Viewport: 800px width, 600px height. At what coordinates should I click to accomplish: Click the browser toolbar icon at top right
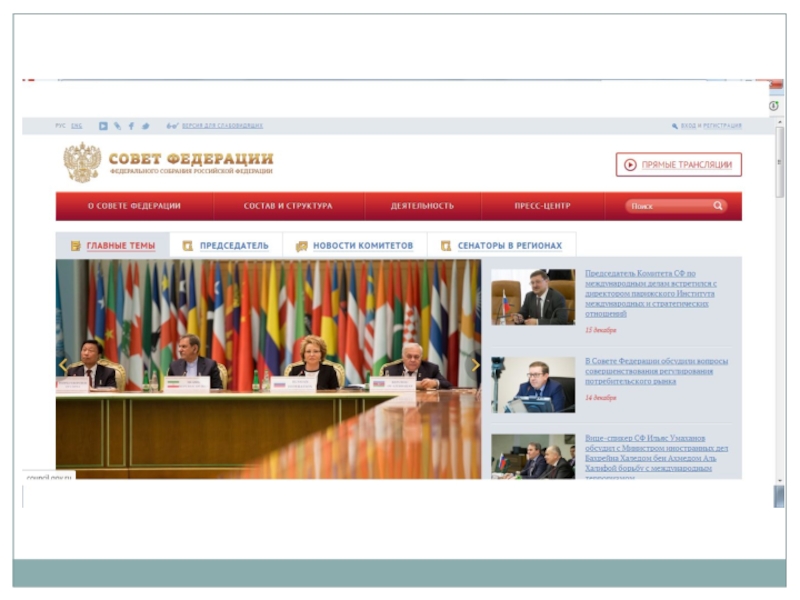pyautogui.click(x=773, y=106)
